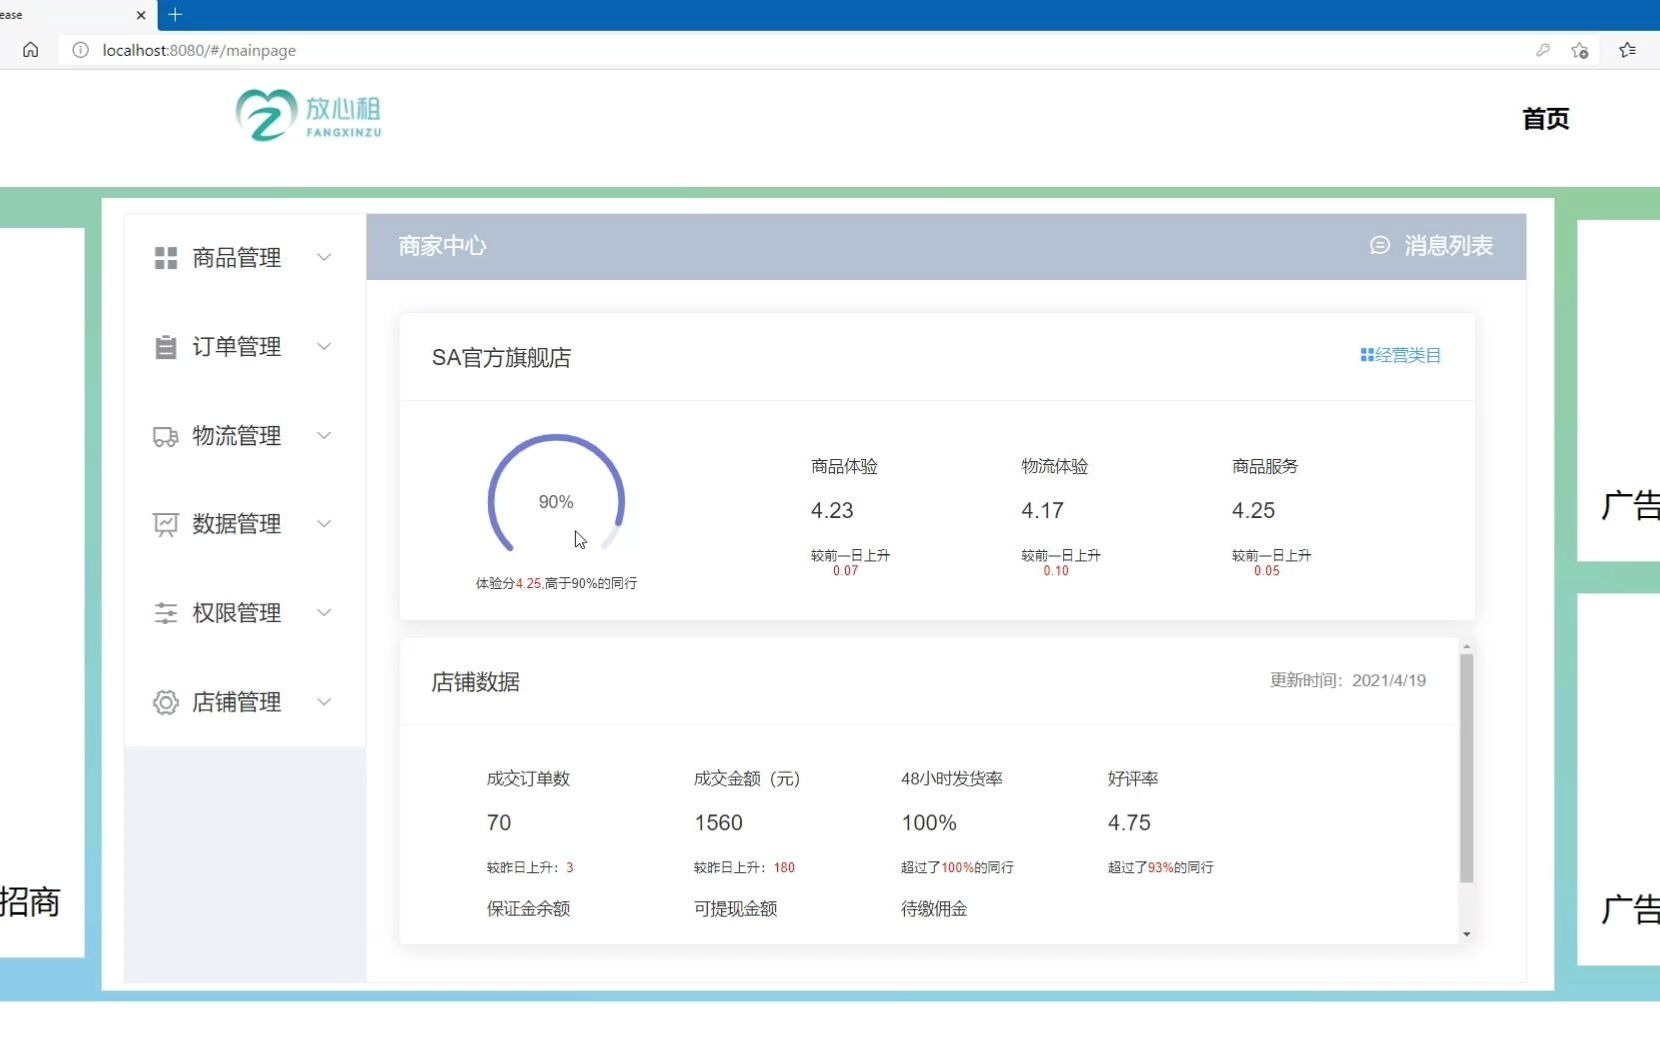Click the 成交订单数 value 70
1660x1038 pixels.
(x=499, y=823)
